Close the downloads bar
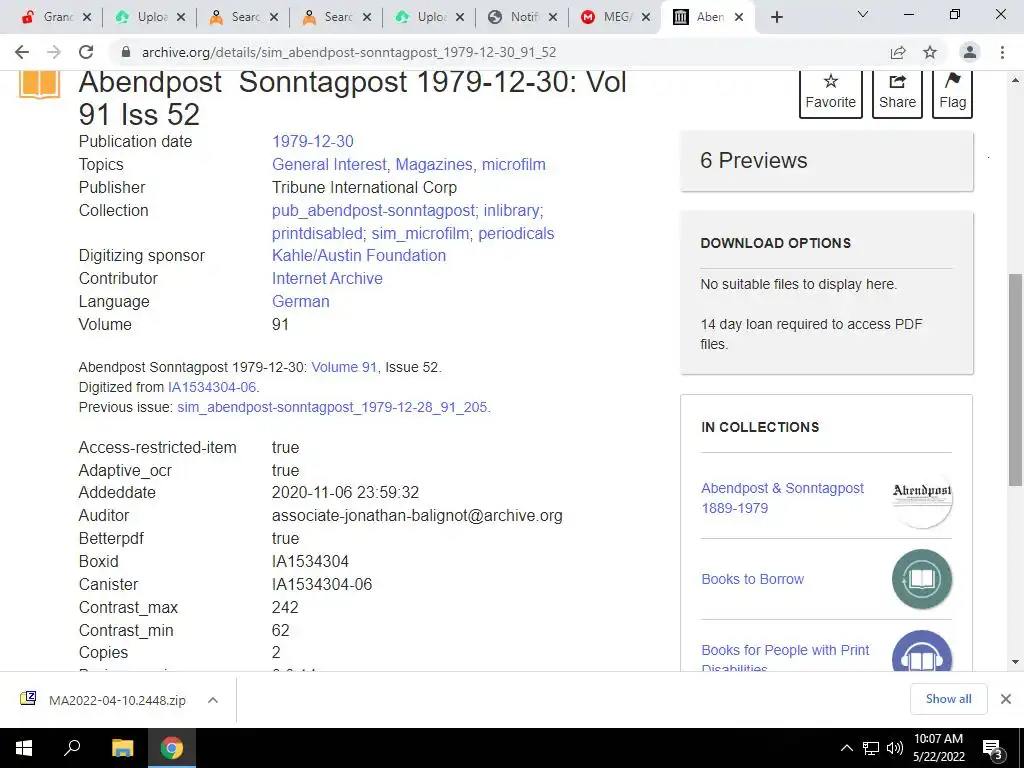 tap(1006, 699)
